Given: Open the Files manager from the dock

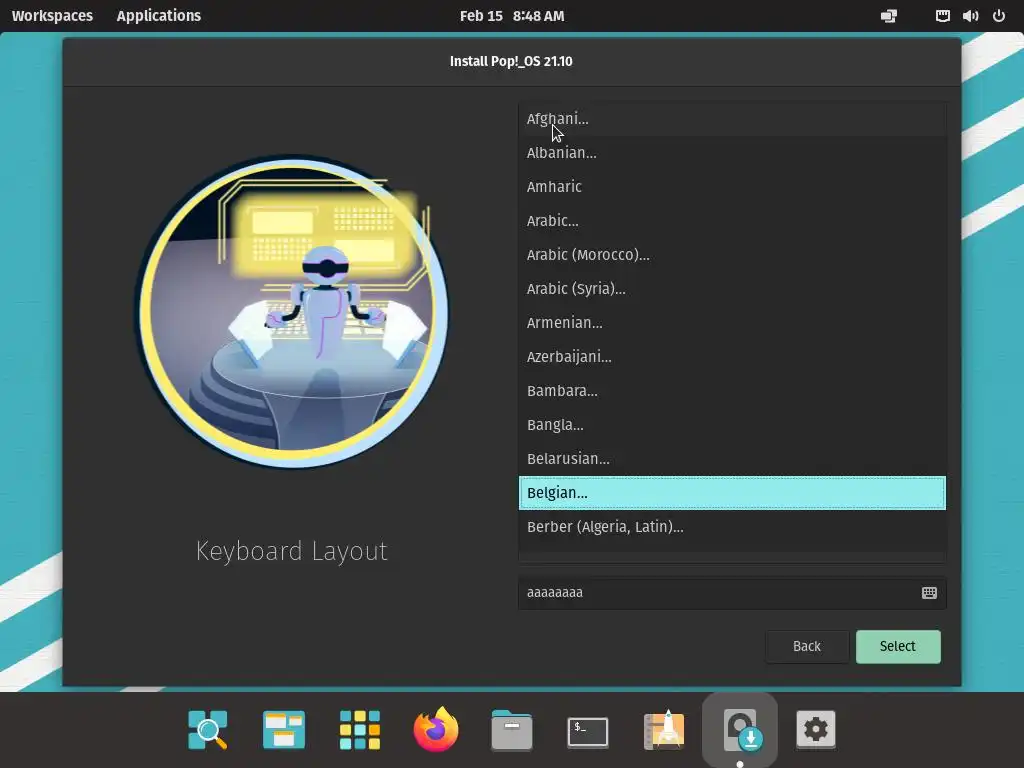Looking at the screenshot, I should (x=512, y=729).
